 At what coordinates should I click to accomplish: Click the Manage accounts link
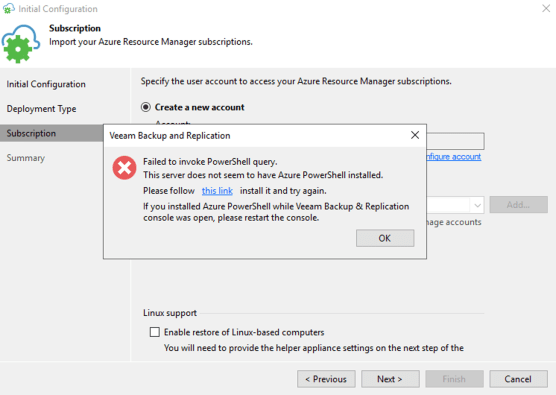(x=454, y=222)
